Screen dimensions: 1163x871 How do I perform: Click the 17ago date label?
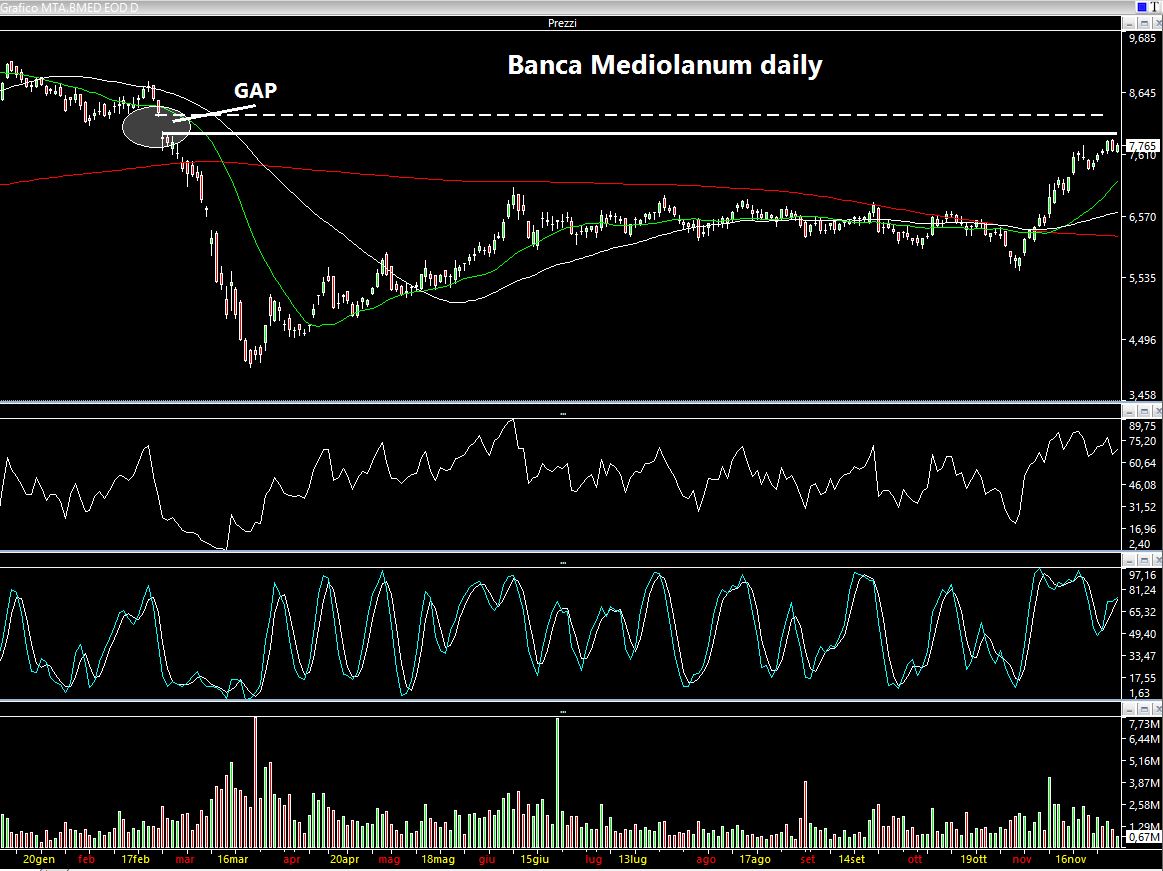tap(754, 859)
